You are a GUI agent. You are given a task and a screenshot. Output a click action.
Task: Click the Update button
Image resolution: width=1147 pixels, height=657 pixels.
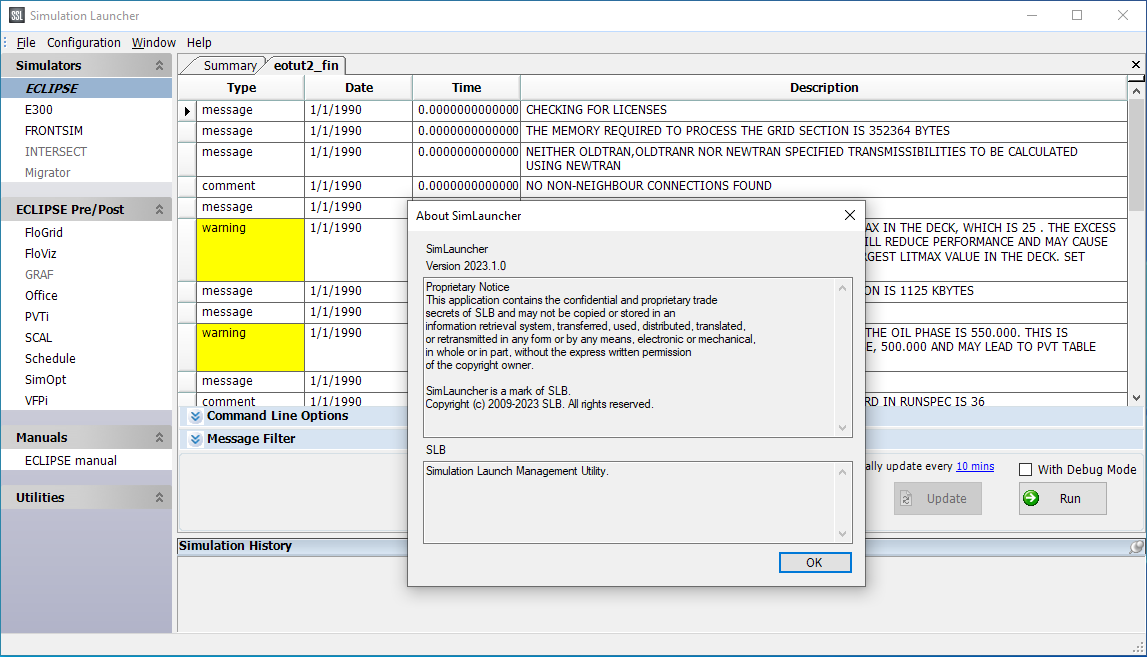tap(938, 499)
